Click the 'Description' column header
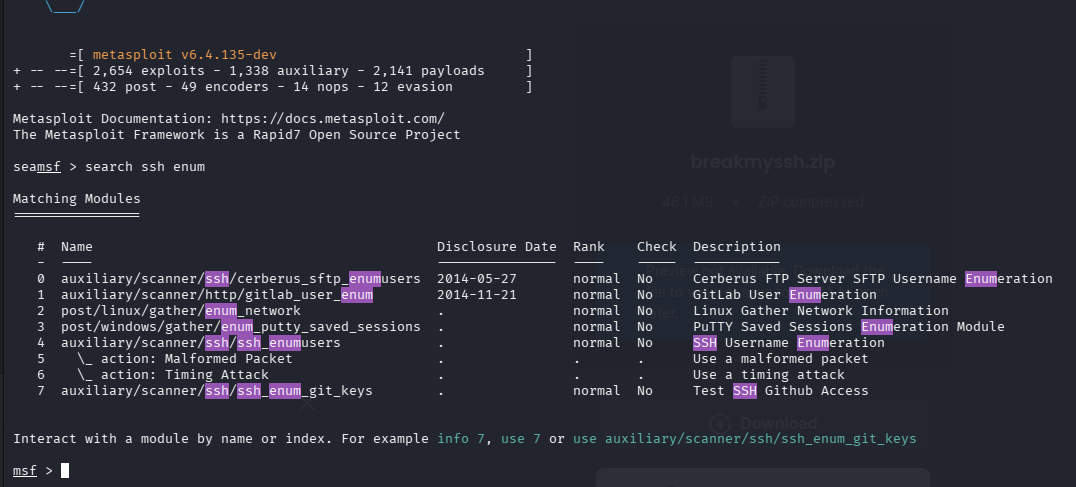The image size is (1076, 487). click(736, 247)
